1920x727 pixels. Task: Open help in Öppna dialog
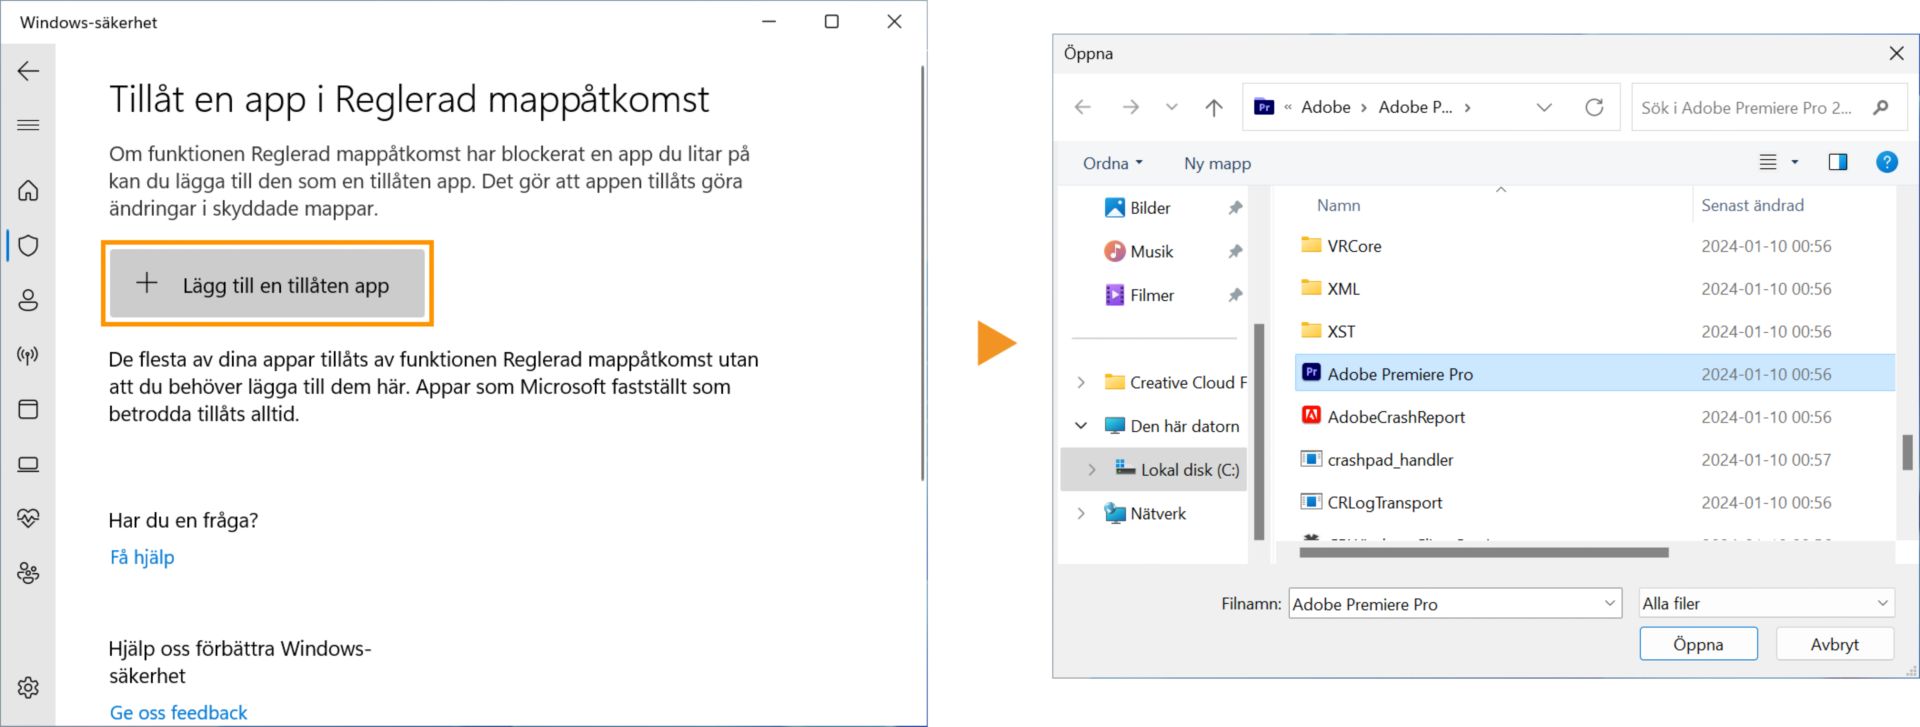[x=1887, y=162]
